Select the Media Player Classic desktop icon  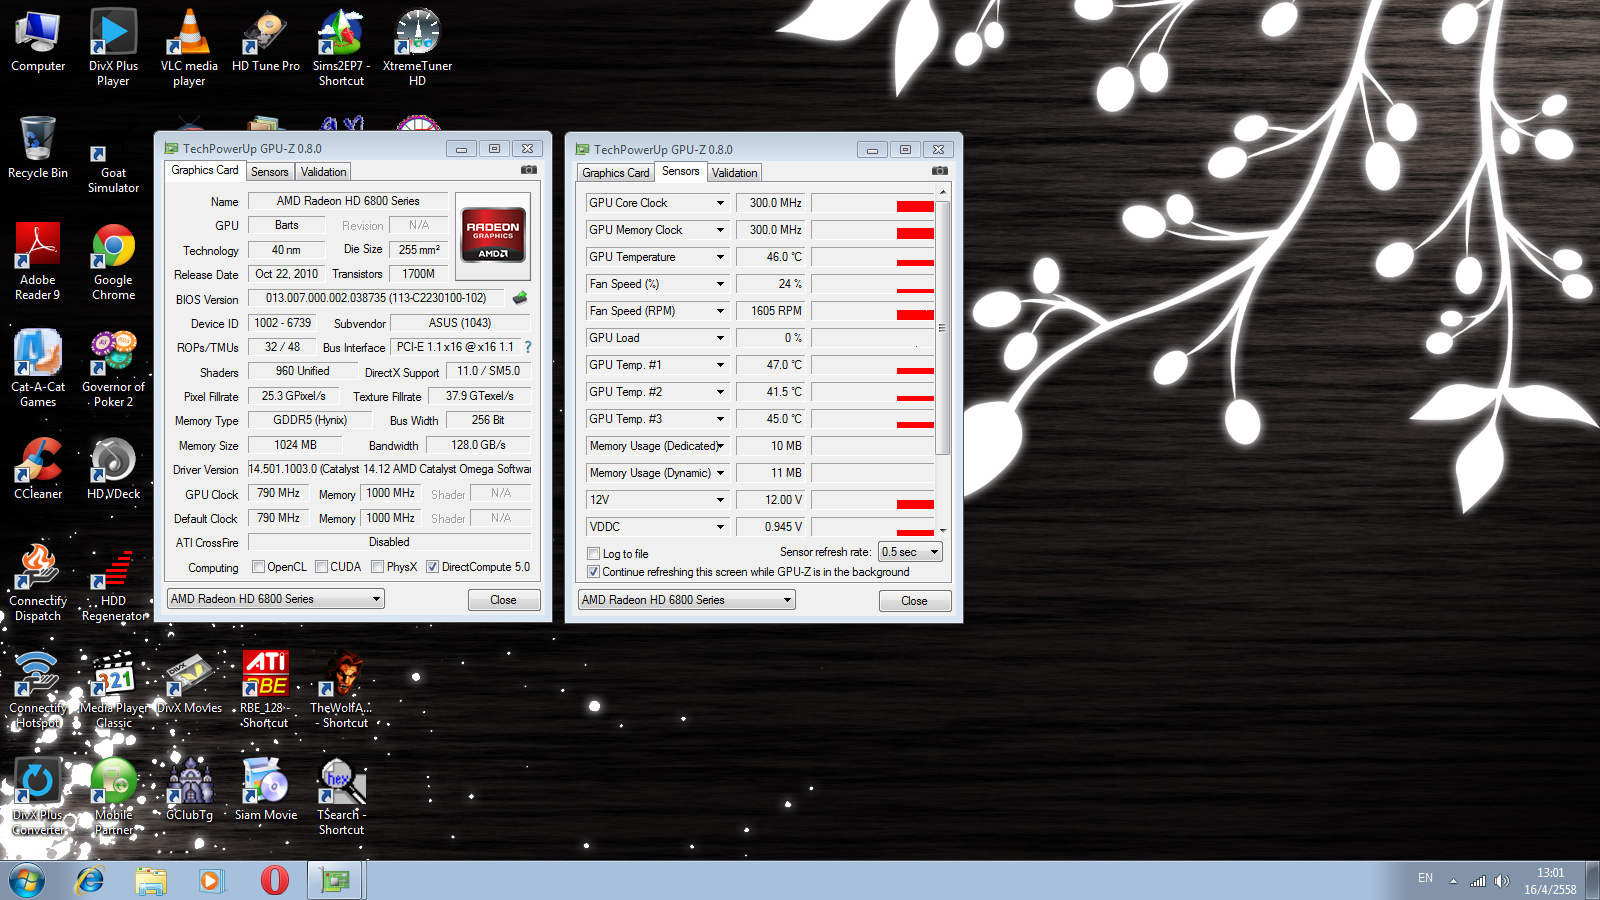[114, 690]
